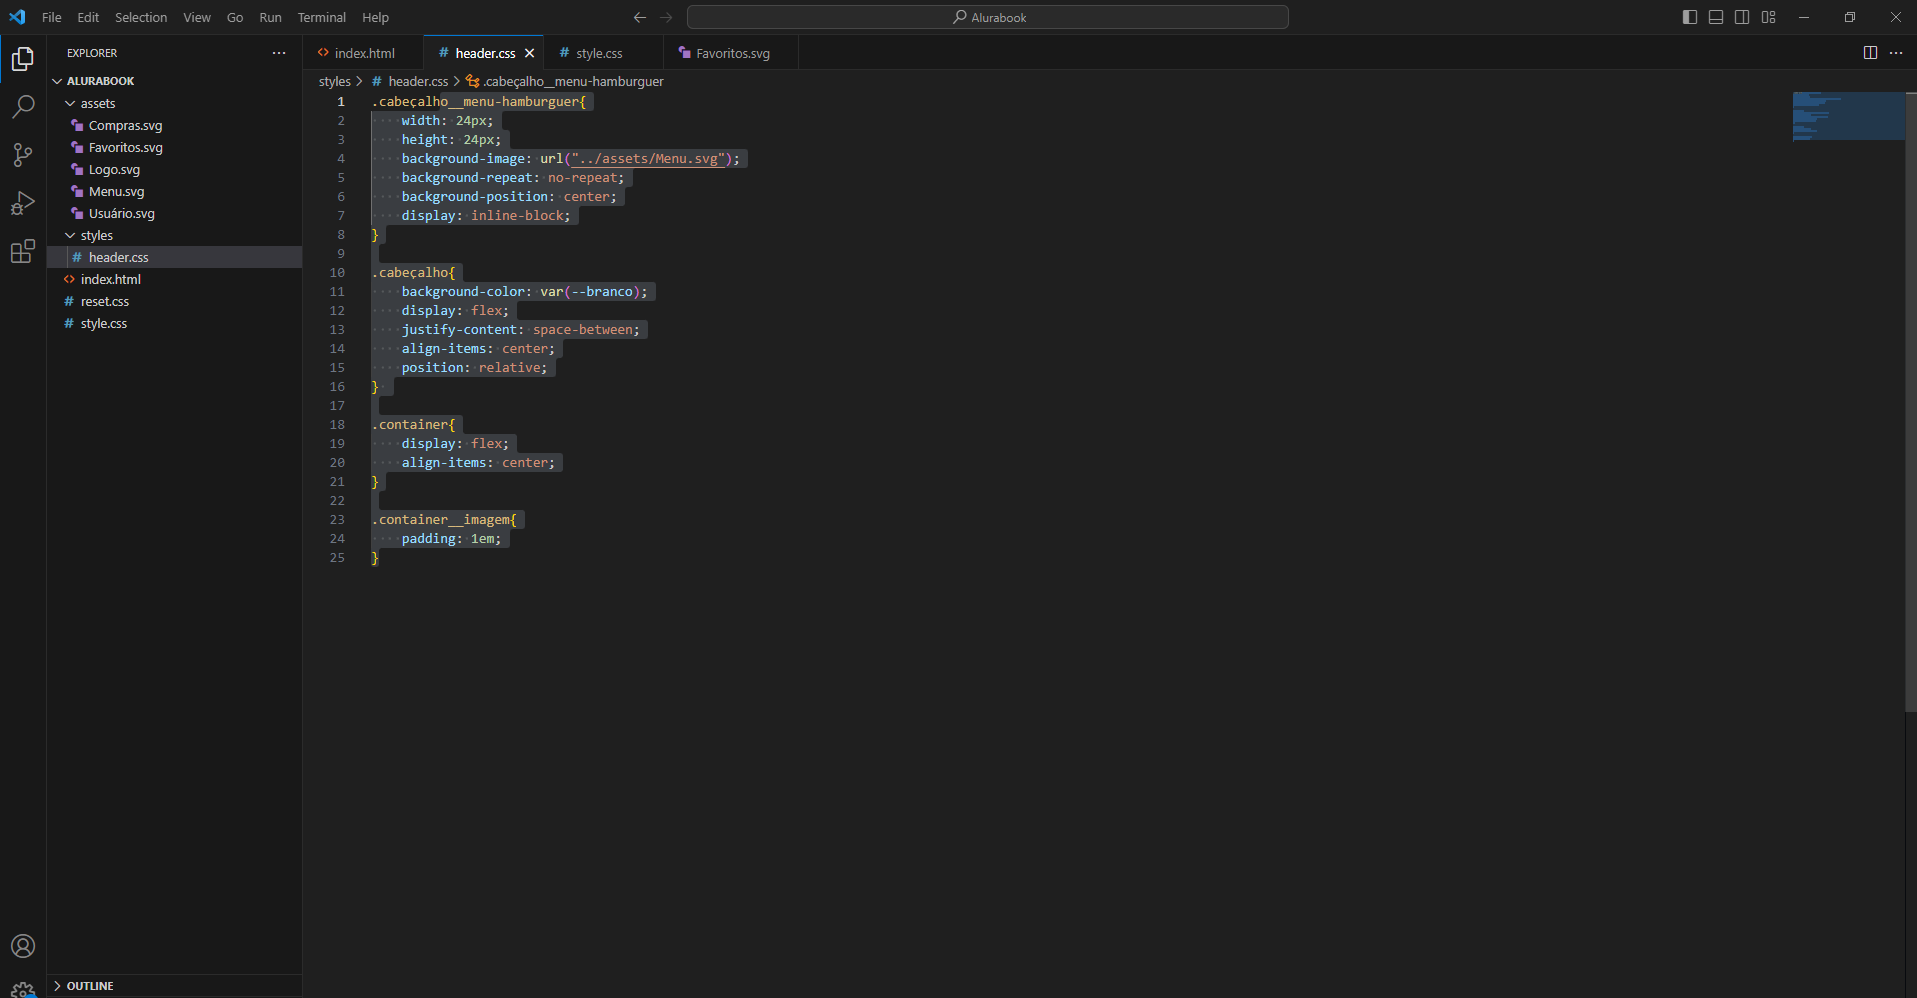Open Help menu
The image size is (1917, 998).
(x=376, y=17)
